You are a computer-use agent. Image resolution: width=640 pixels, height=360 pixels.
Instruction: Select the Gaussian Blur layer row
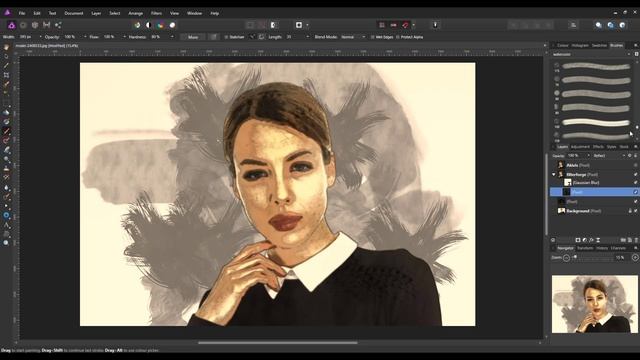pos(594,183)
